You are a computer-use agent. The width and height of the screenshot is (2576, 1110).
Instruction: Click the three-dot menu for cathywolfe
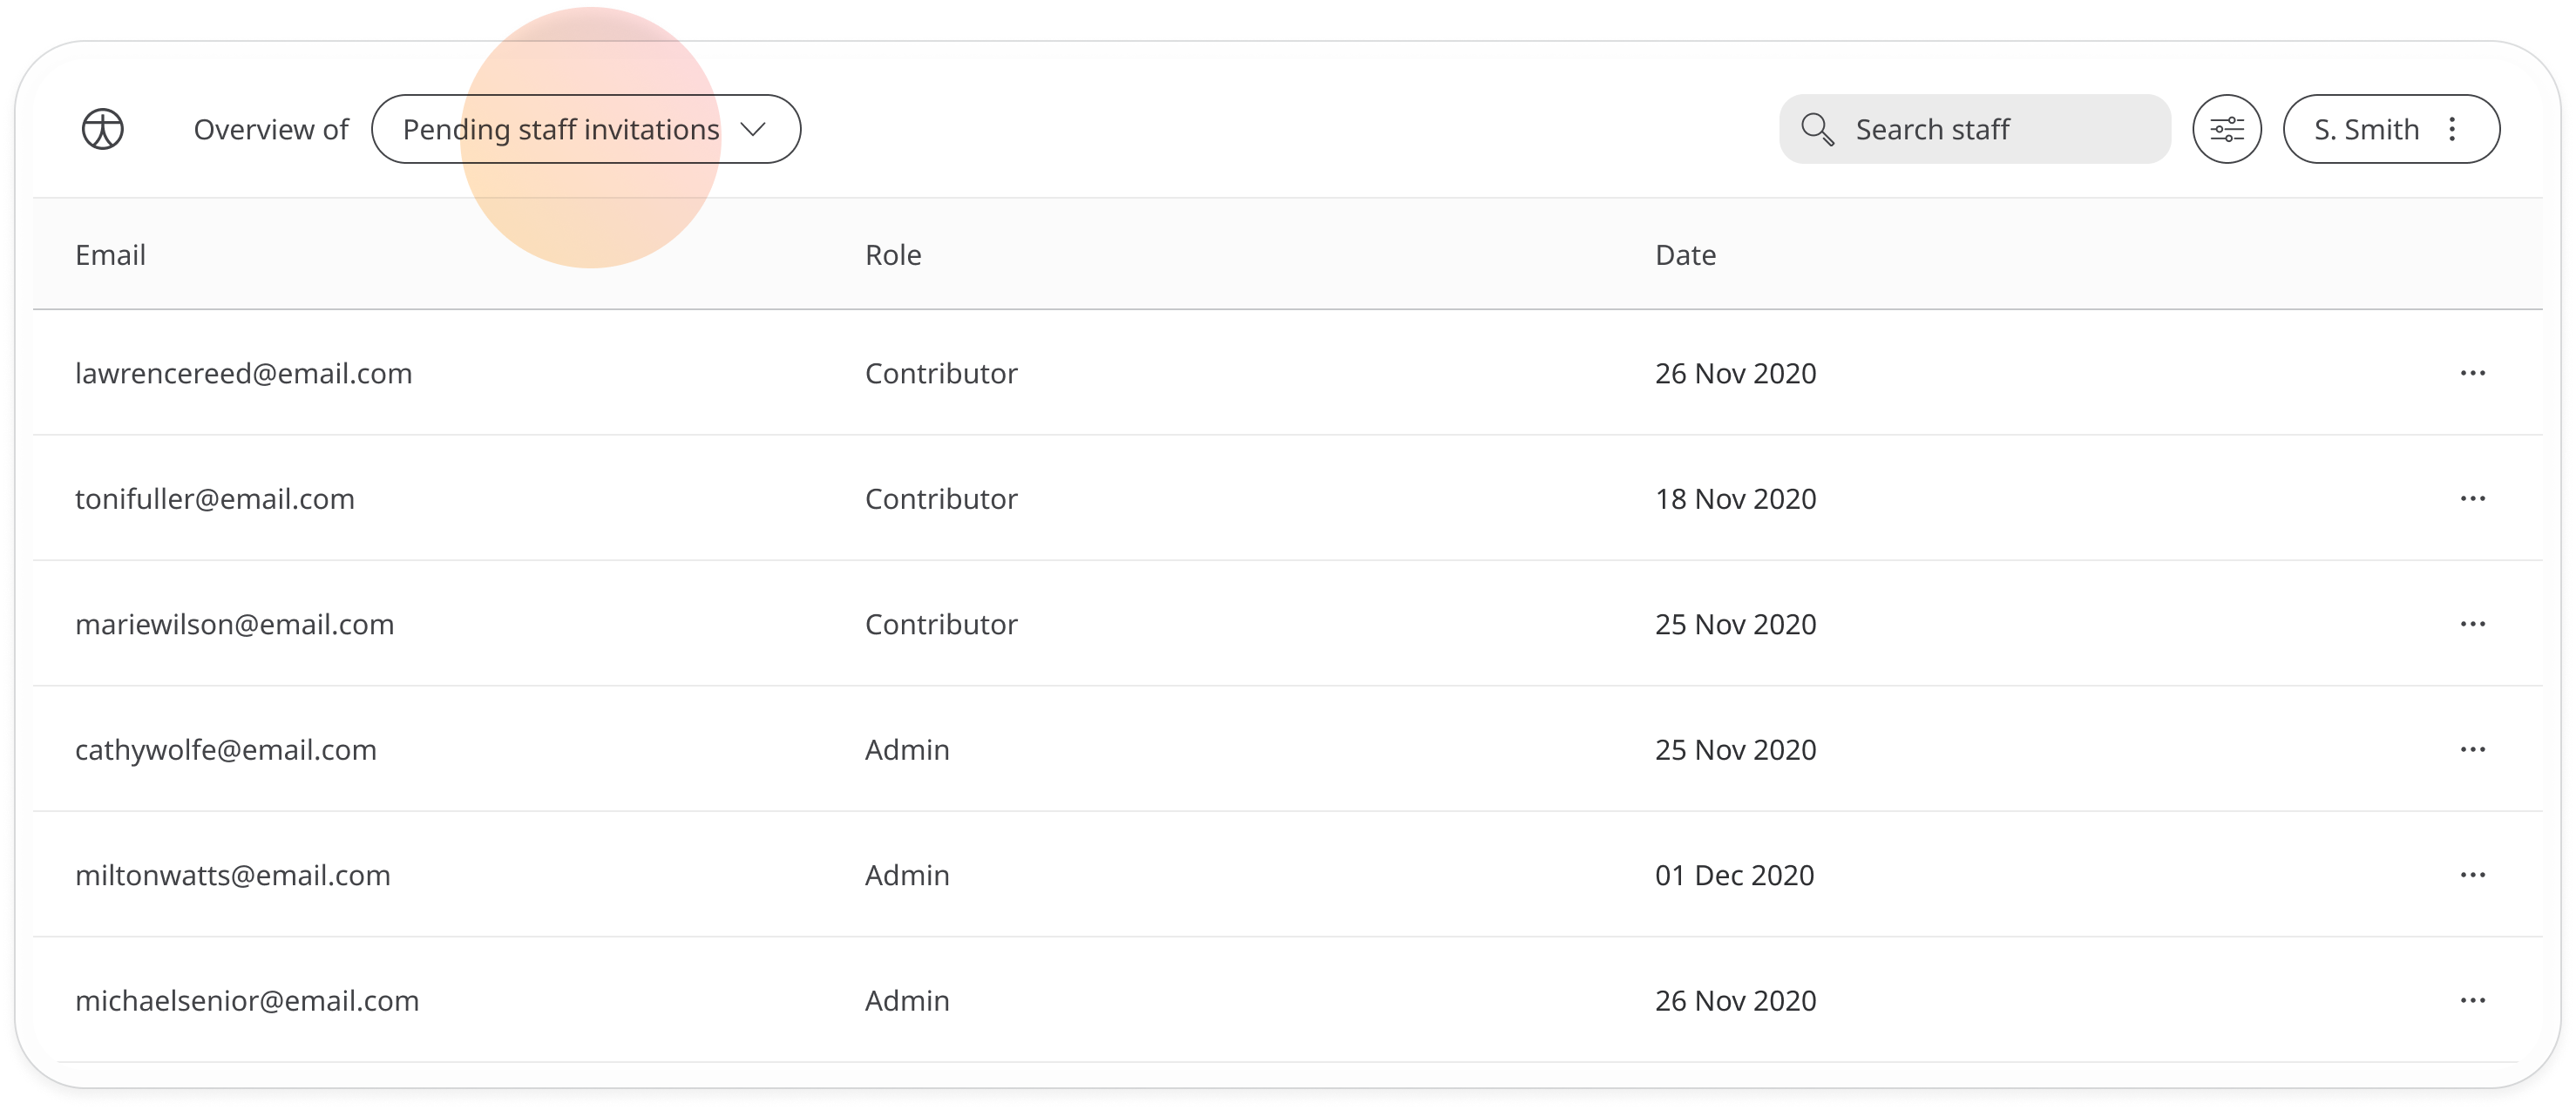(2472, 748)
